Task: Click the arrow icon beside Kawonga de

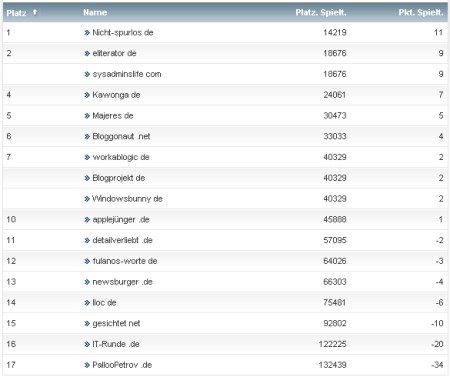Action: (x=87, y=95)
